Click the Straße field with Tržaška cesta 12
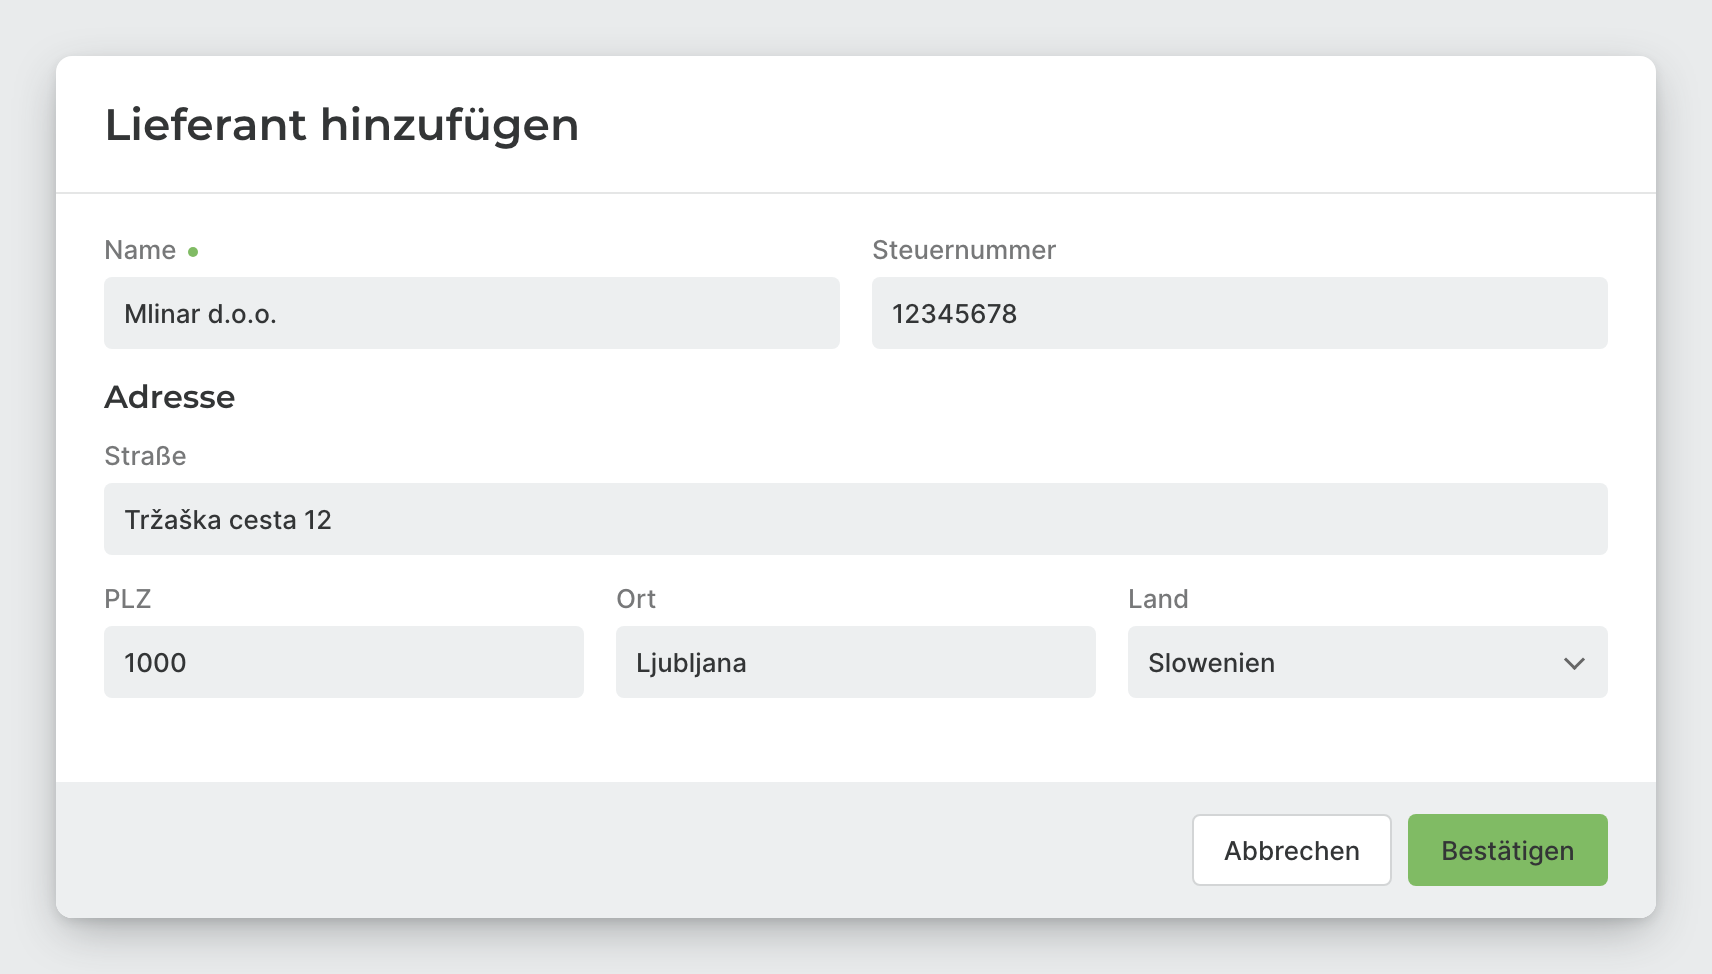Viewport: 1712px width, 974px height. pyautogui.click(x=856, y=519)
